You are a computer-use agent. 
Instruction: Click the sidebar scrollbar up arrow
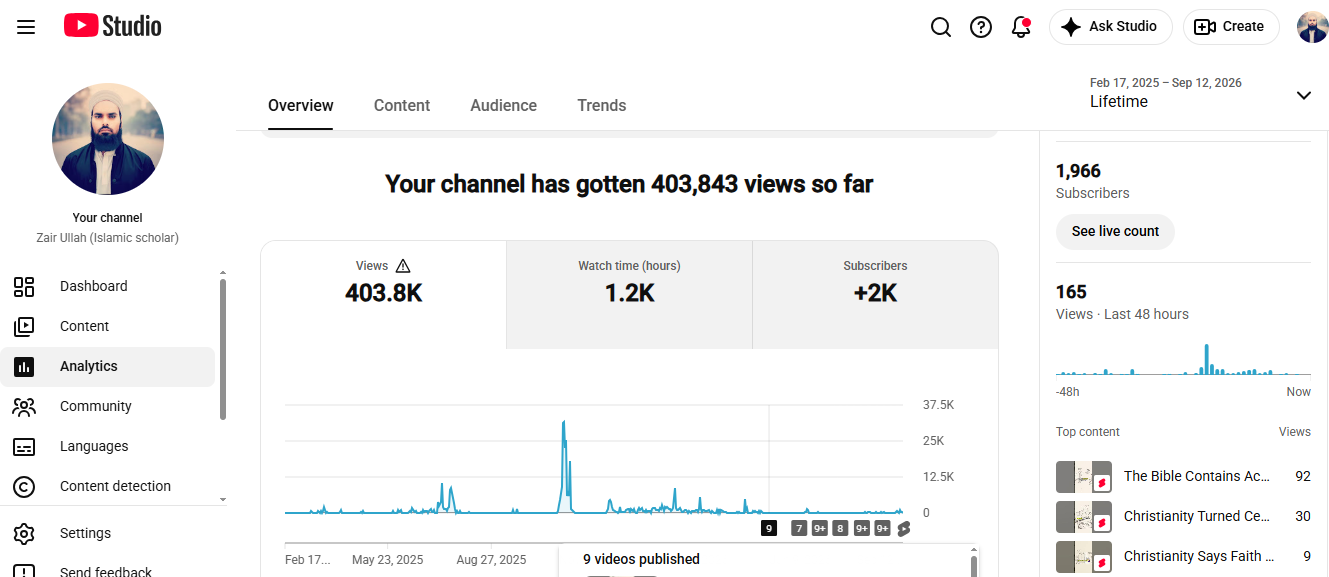point(223,273)
